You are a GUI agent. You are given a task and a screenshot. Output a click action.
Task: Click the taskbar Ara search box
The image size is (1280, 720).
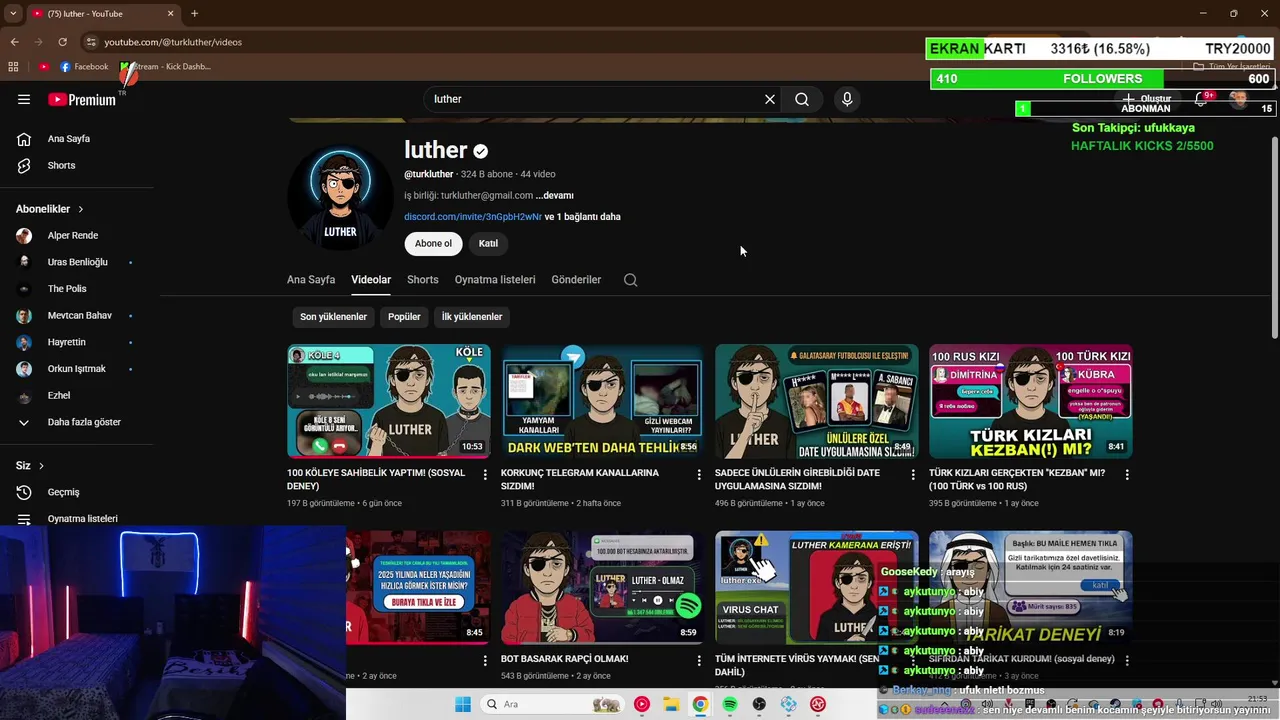click(x=551, y=704)
